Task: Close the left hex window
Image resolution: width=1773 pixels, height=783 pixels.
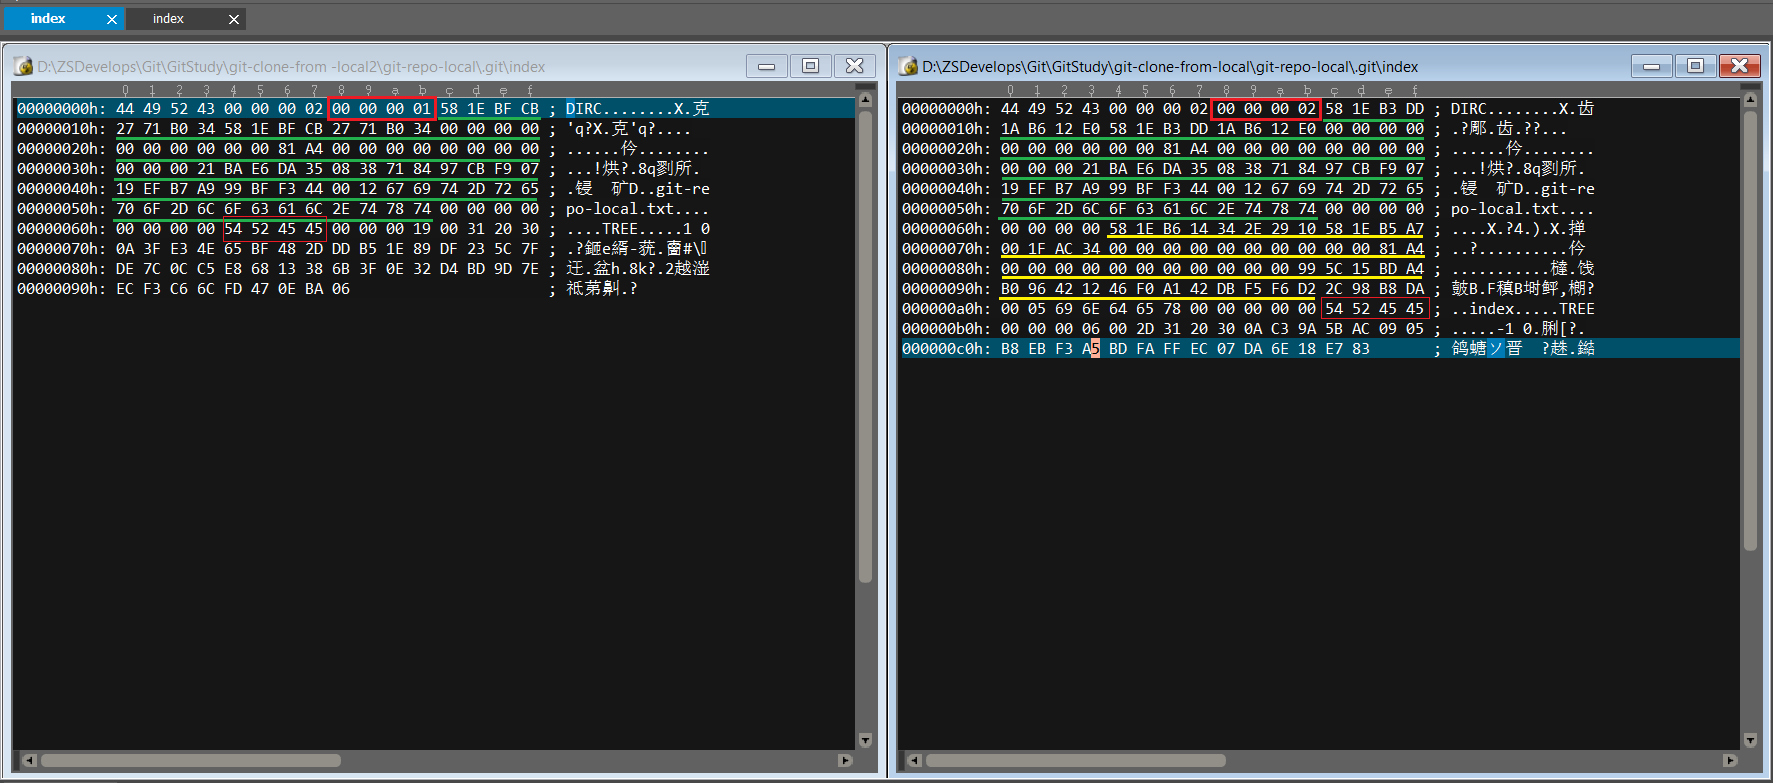Action: click(x=855, y=66)
